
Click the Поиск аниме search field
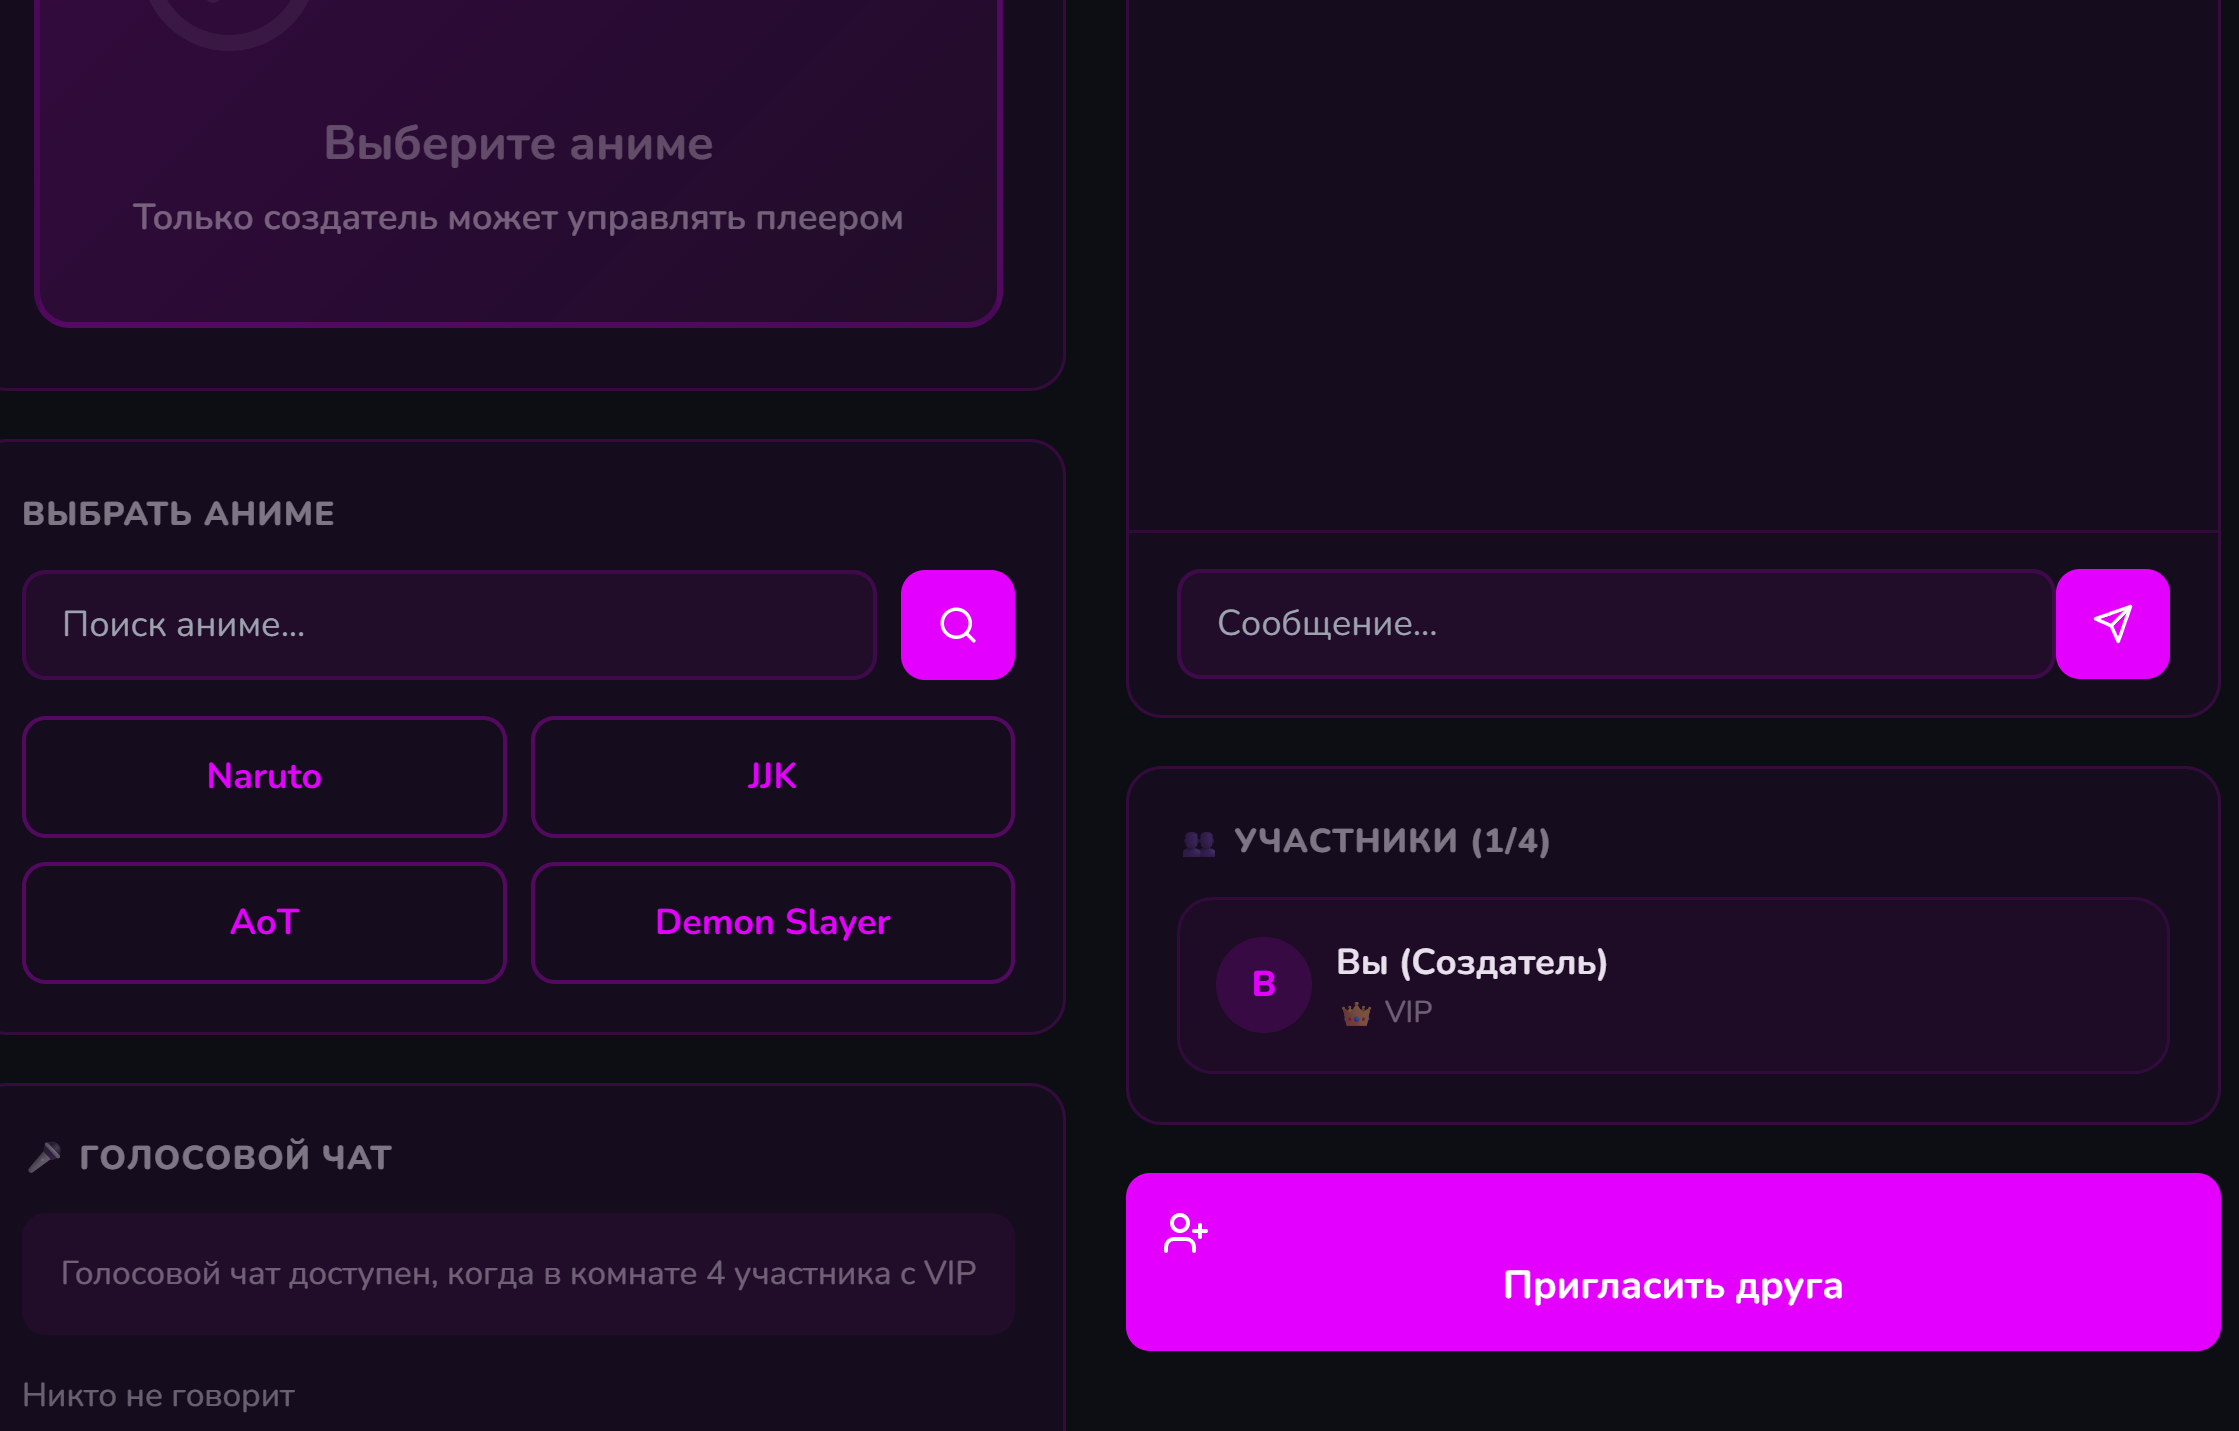coord(450,624)
